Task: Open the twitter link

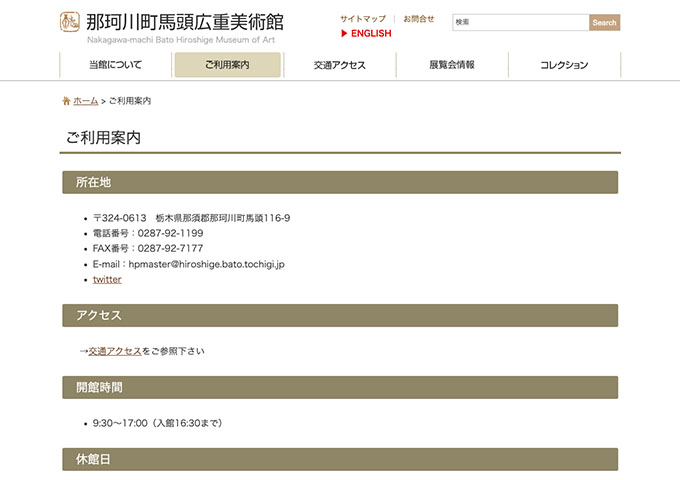Action: point(107,280)
